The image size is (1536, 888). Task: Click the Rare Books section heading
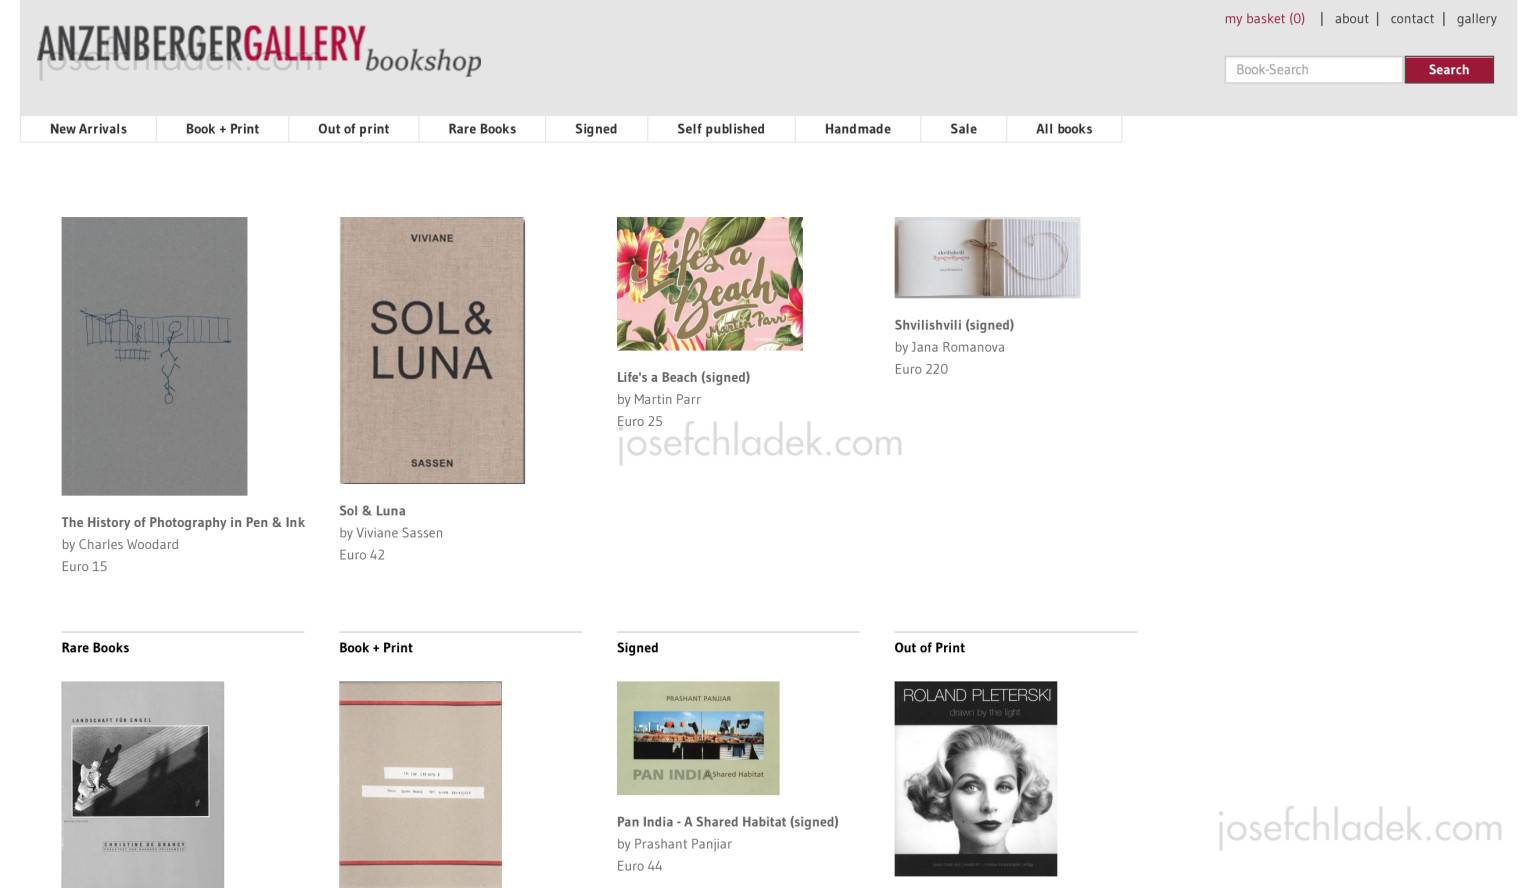click(95, 648)
